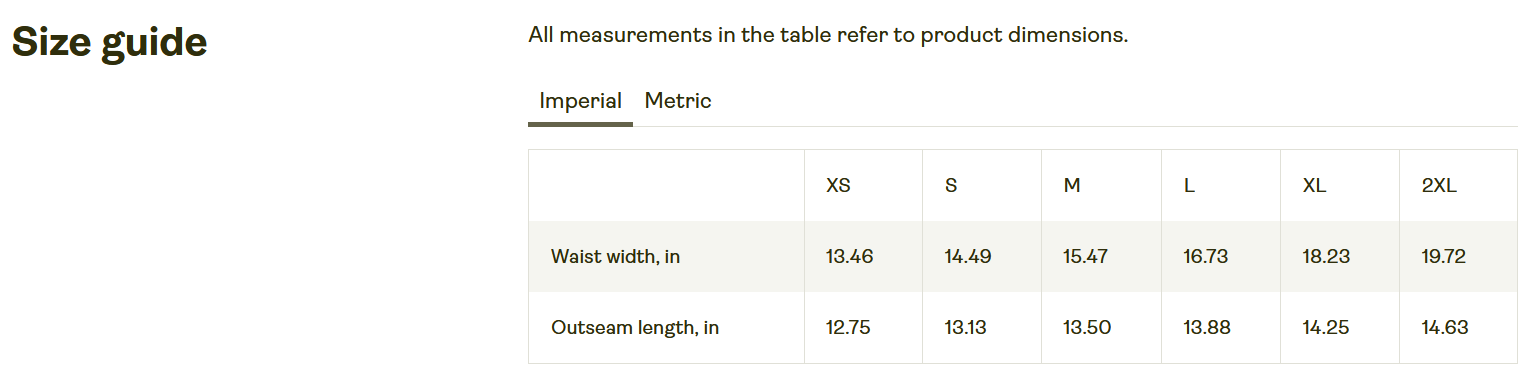This screenshot has width=1525, height=375.
Task: Select the Imperial tab
Action: (x=580, y=101)
